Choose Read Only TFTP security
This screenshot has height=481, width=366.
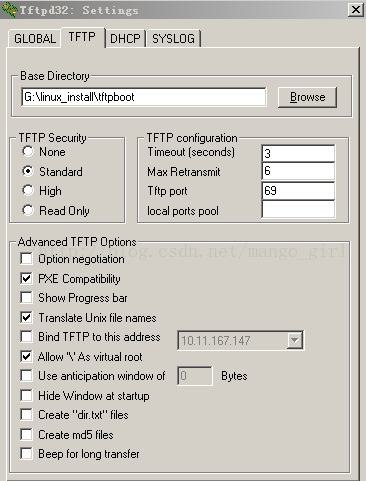pyautogui.click(x=28, y=210)
